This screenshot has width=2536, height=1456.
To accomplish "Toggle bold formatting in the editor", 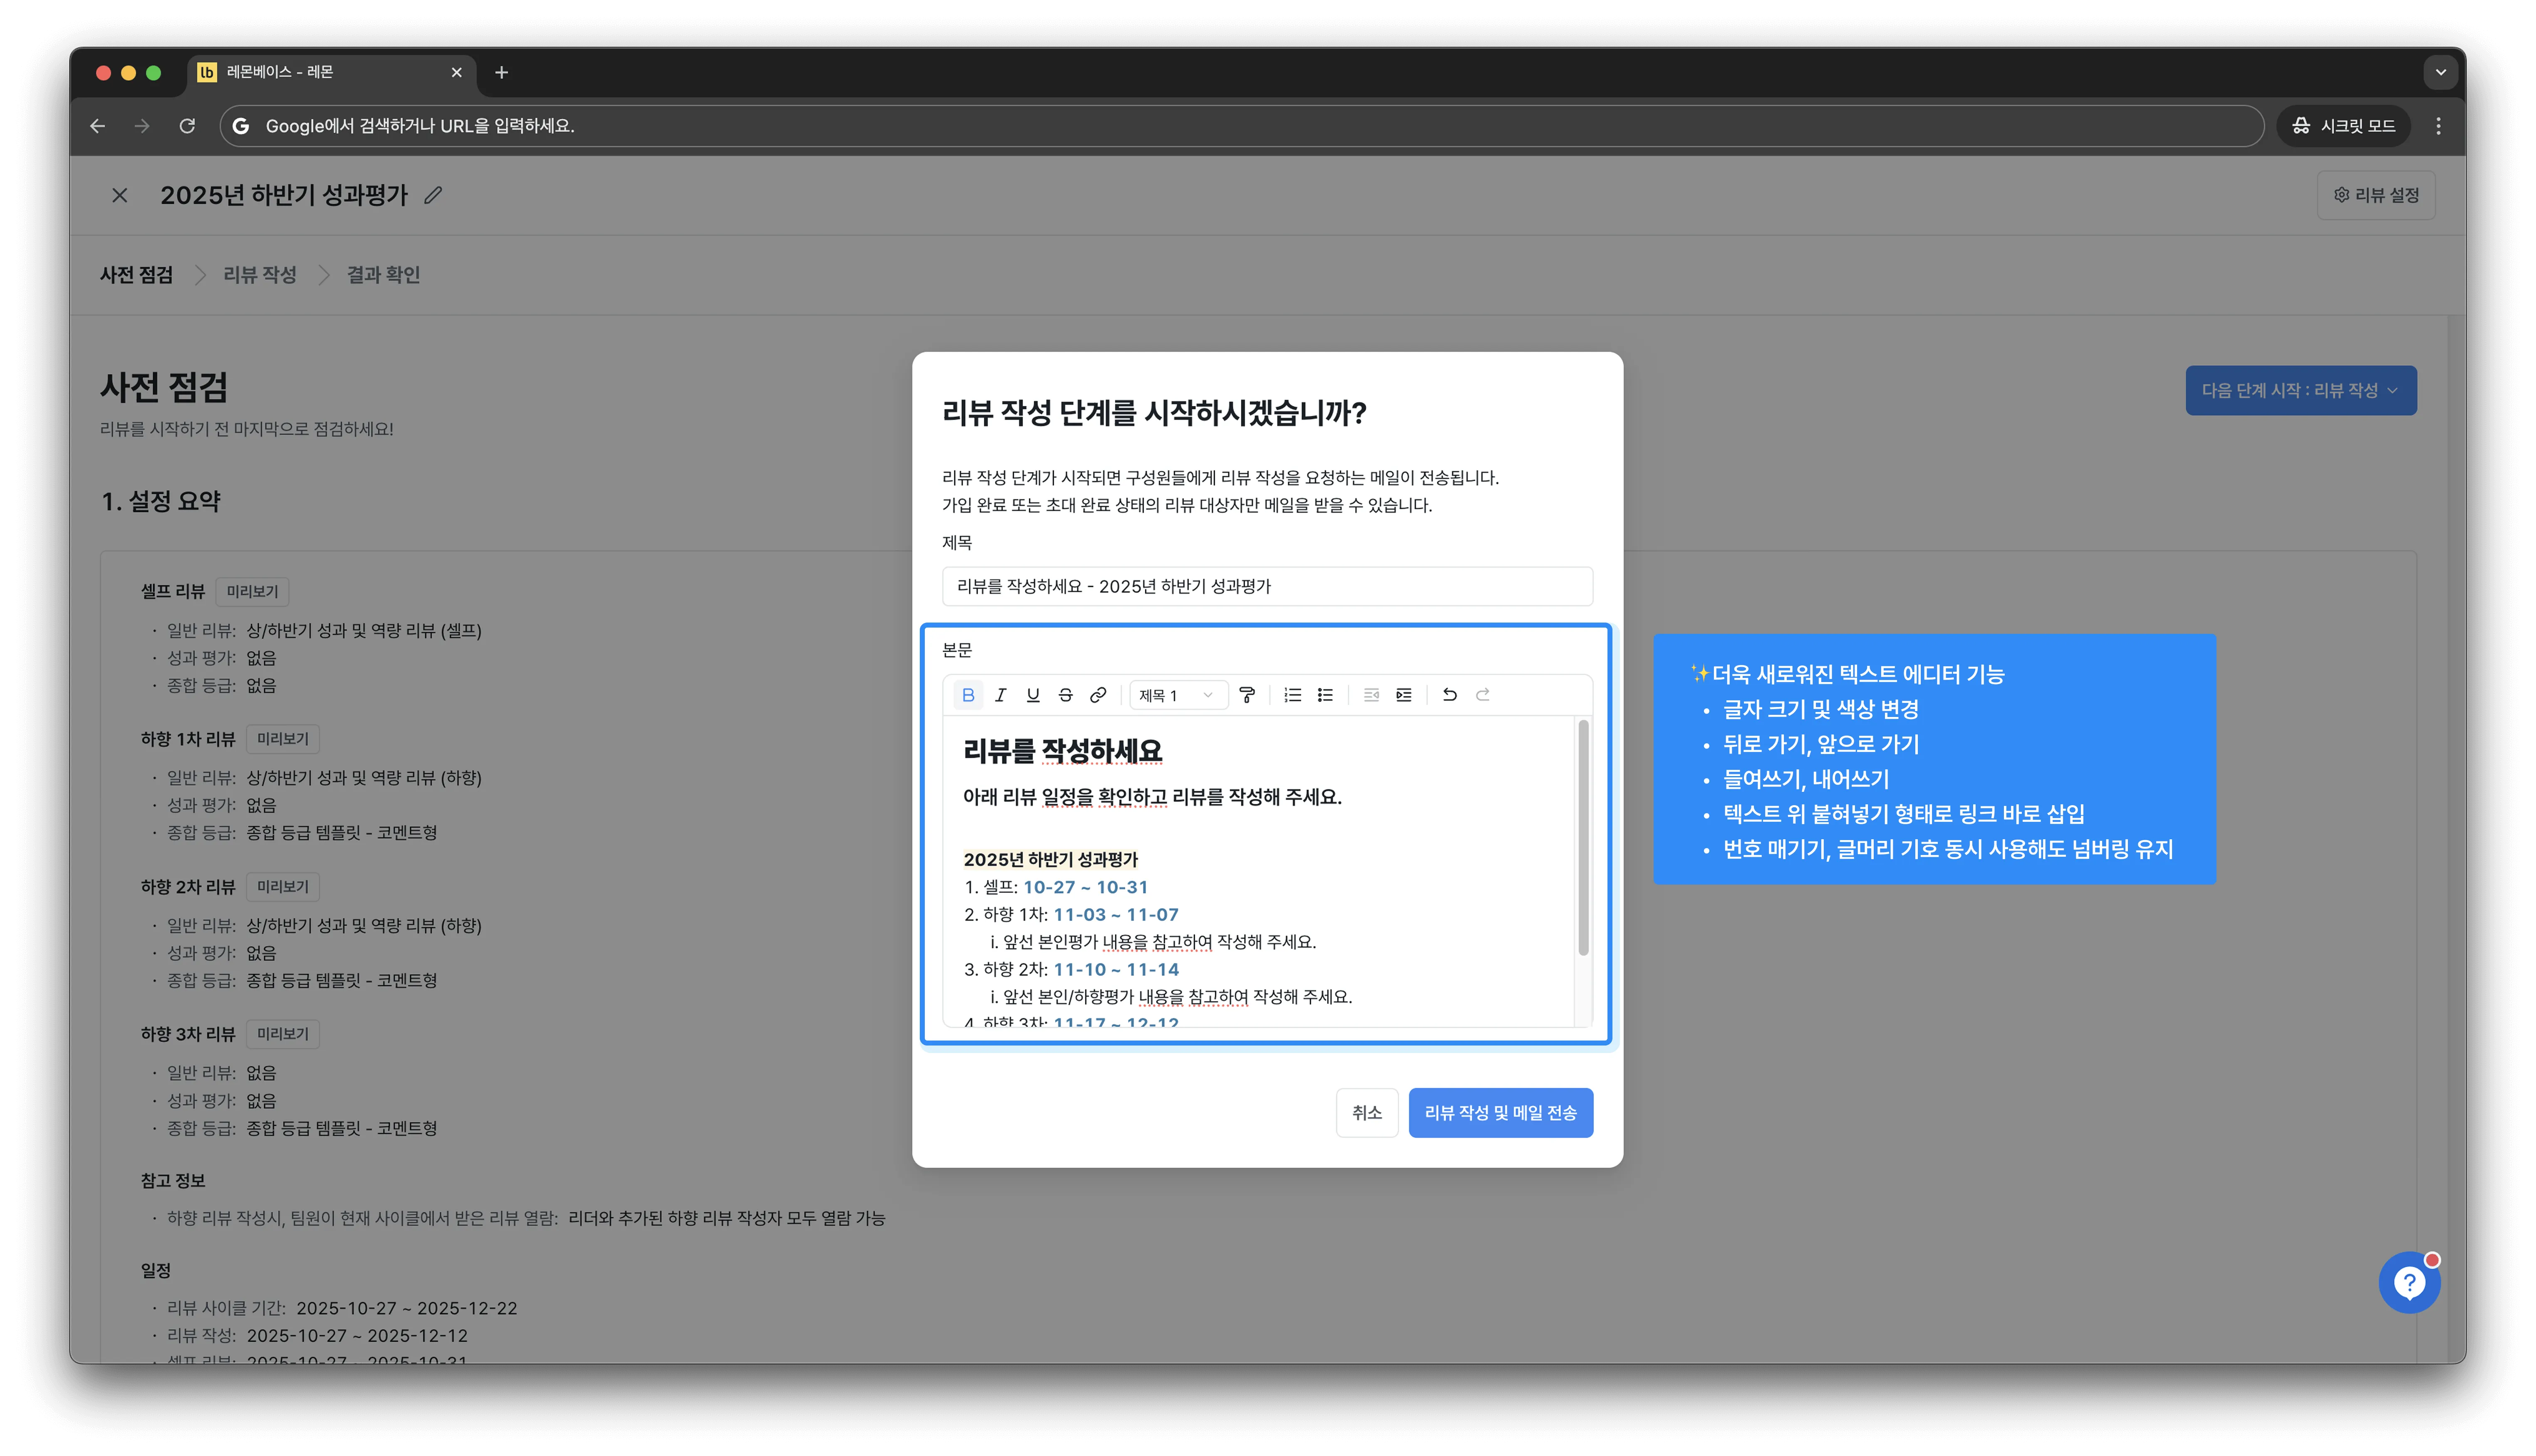I will pyautogui.click(x=968, y=695).
